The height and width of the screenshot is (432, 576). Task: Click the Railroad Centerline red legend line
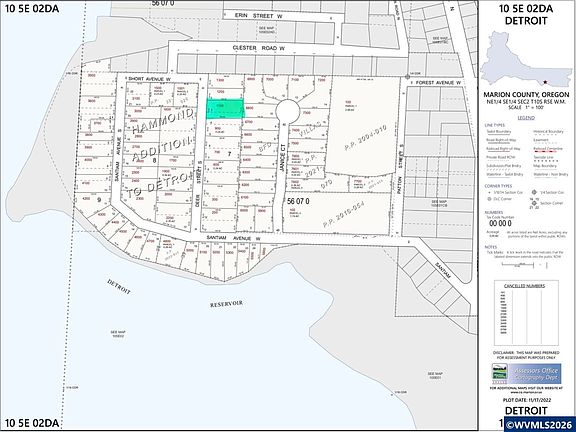548,149
